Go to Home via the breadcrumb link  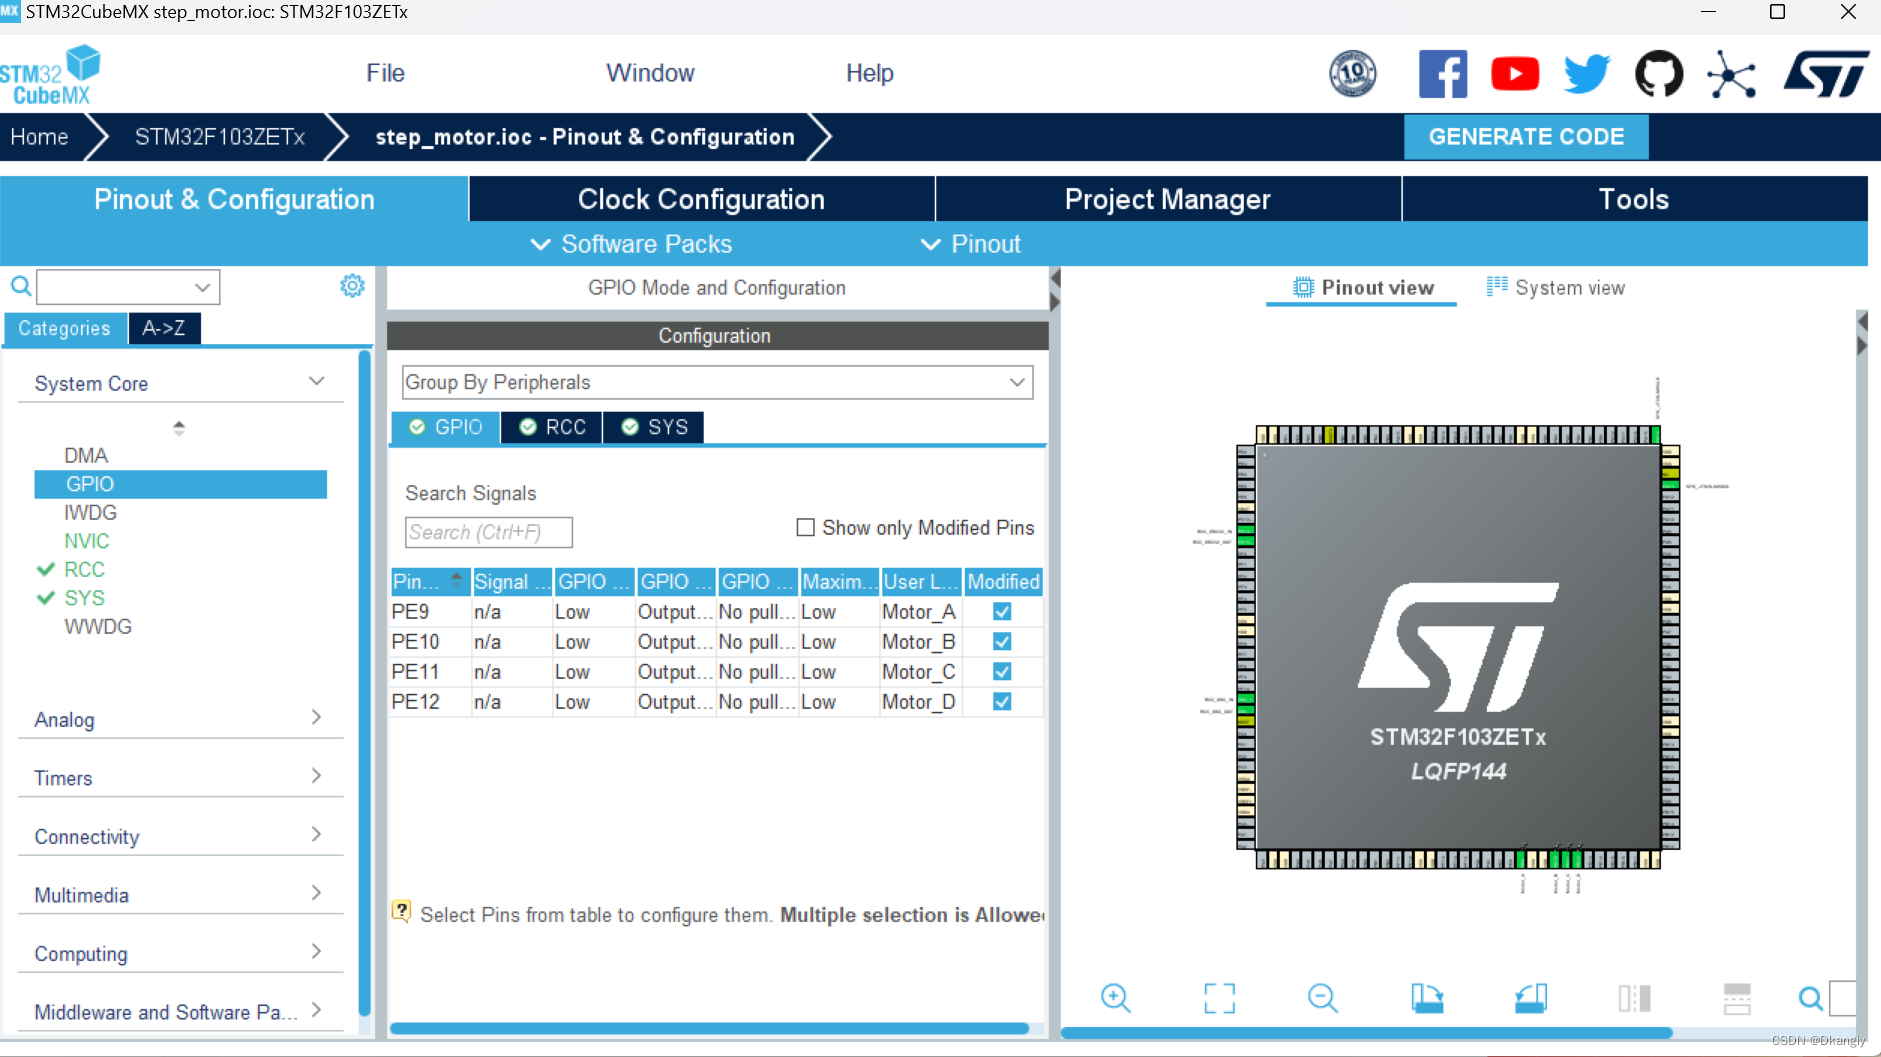[38, 137]
